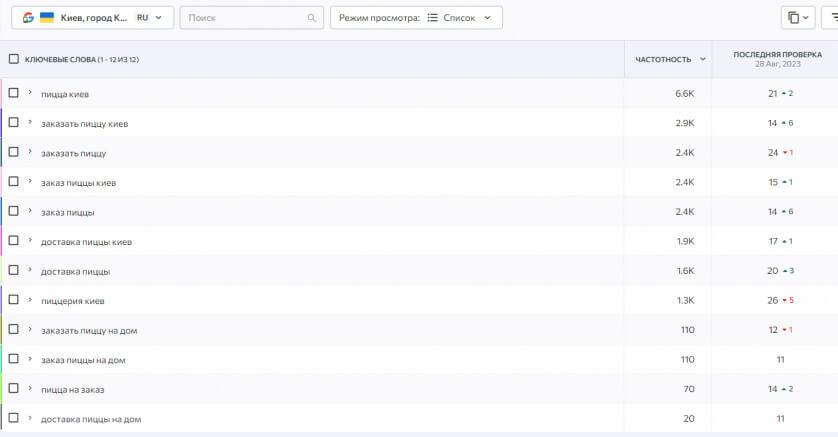Open the Режим просмотра view mode dropdown
The image size is (838, 437).
pos(416,18)
